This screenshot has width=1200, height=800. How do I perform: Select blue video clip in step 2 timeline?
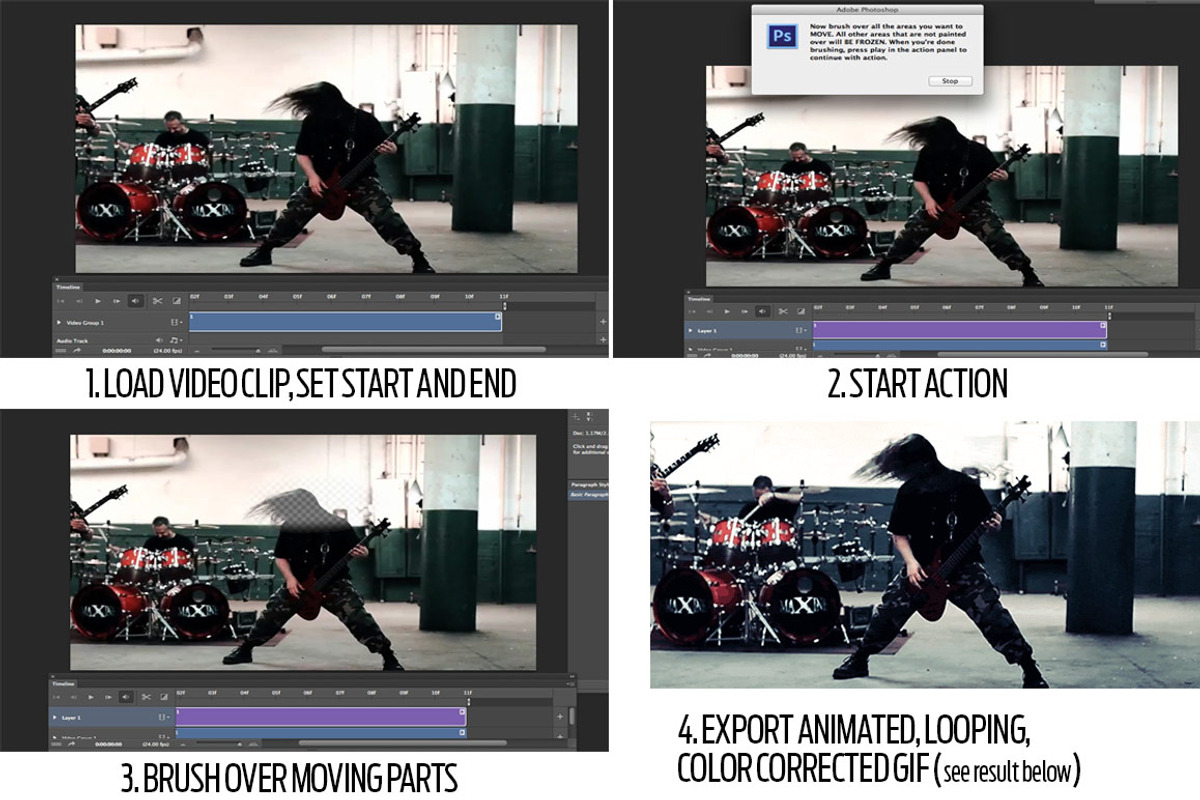coord(960,345)
